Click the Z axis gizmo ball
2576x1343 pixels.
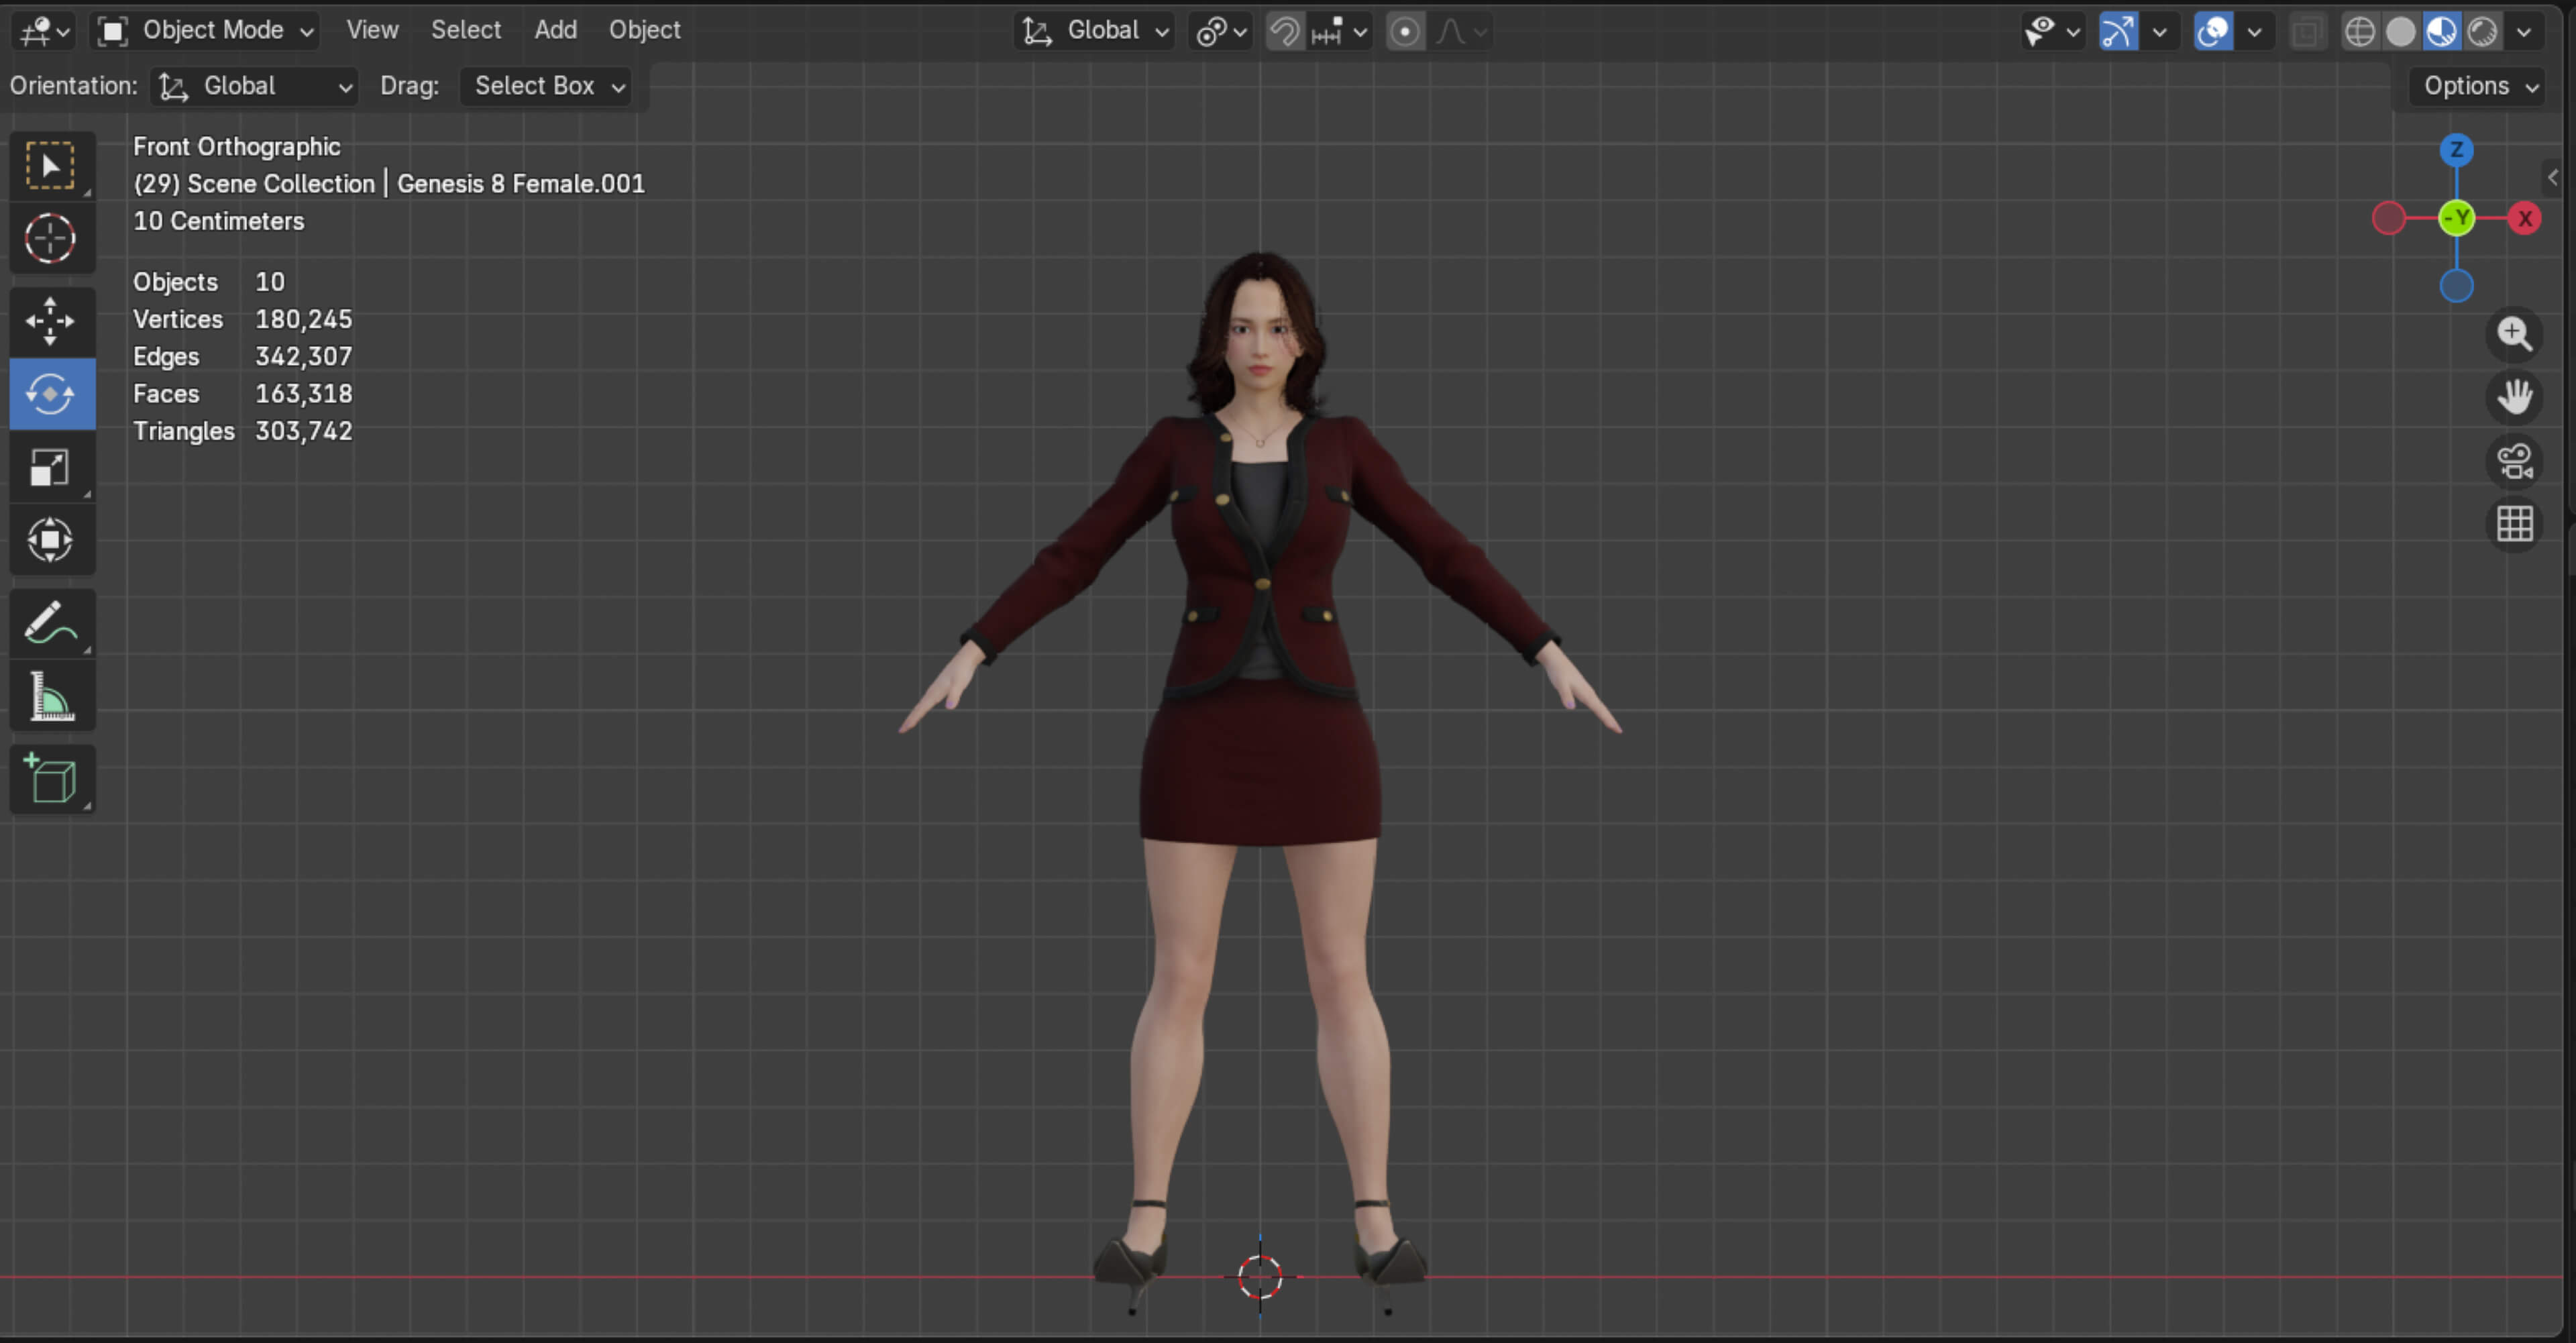coord(2456,150)
